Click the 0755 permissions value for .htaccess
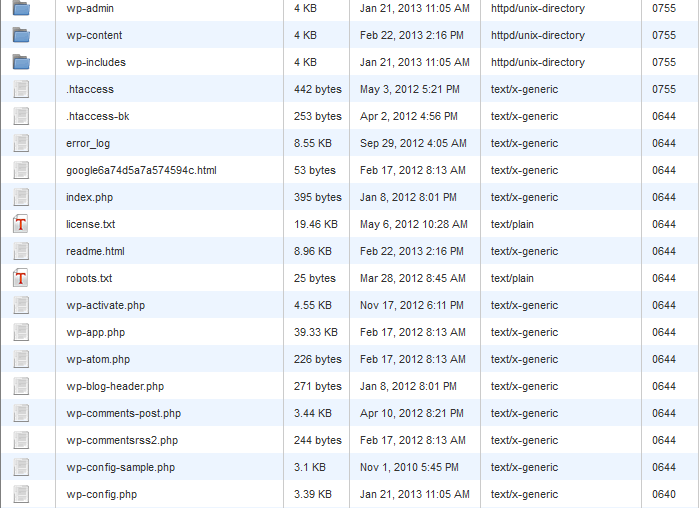Viewport: 699px width, 508px height. pyautogui.click(x=664, y=89)
